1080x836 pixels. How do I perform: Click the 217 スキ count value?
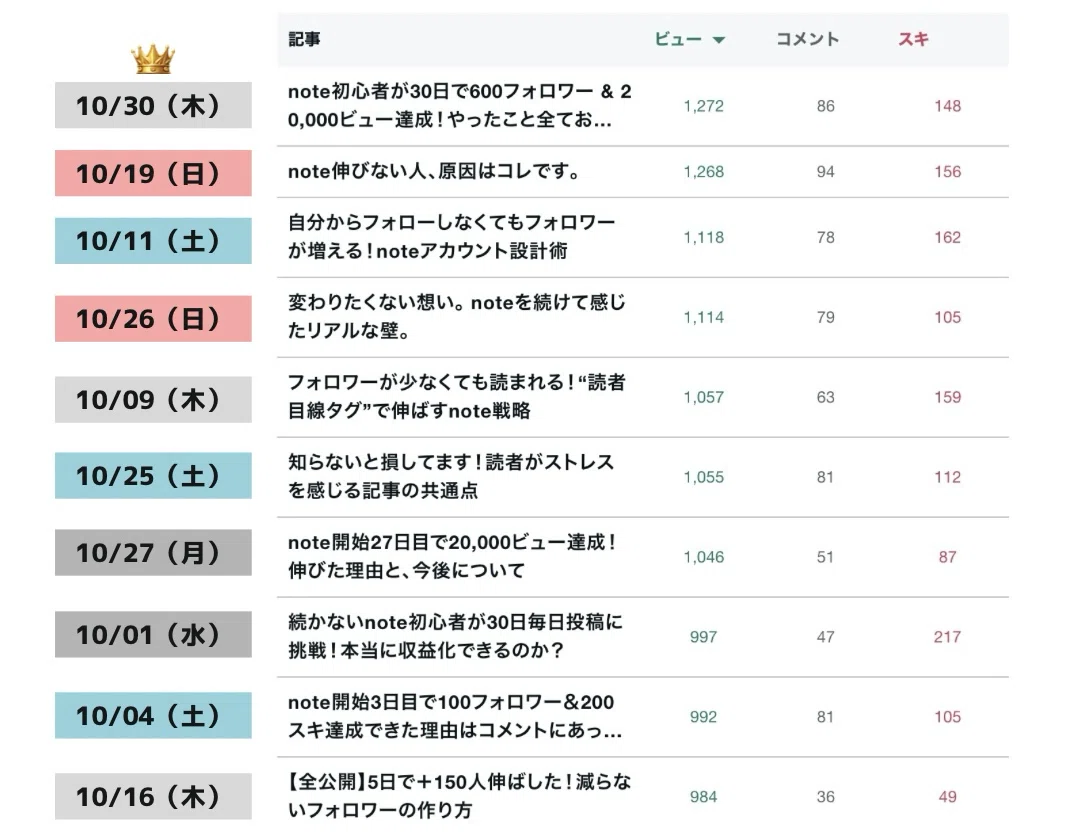pyautogui.click(x=947, y=637)
